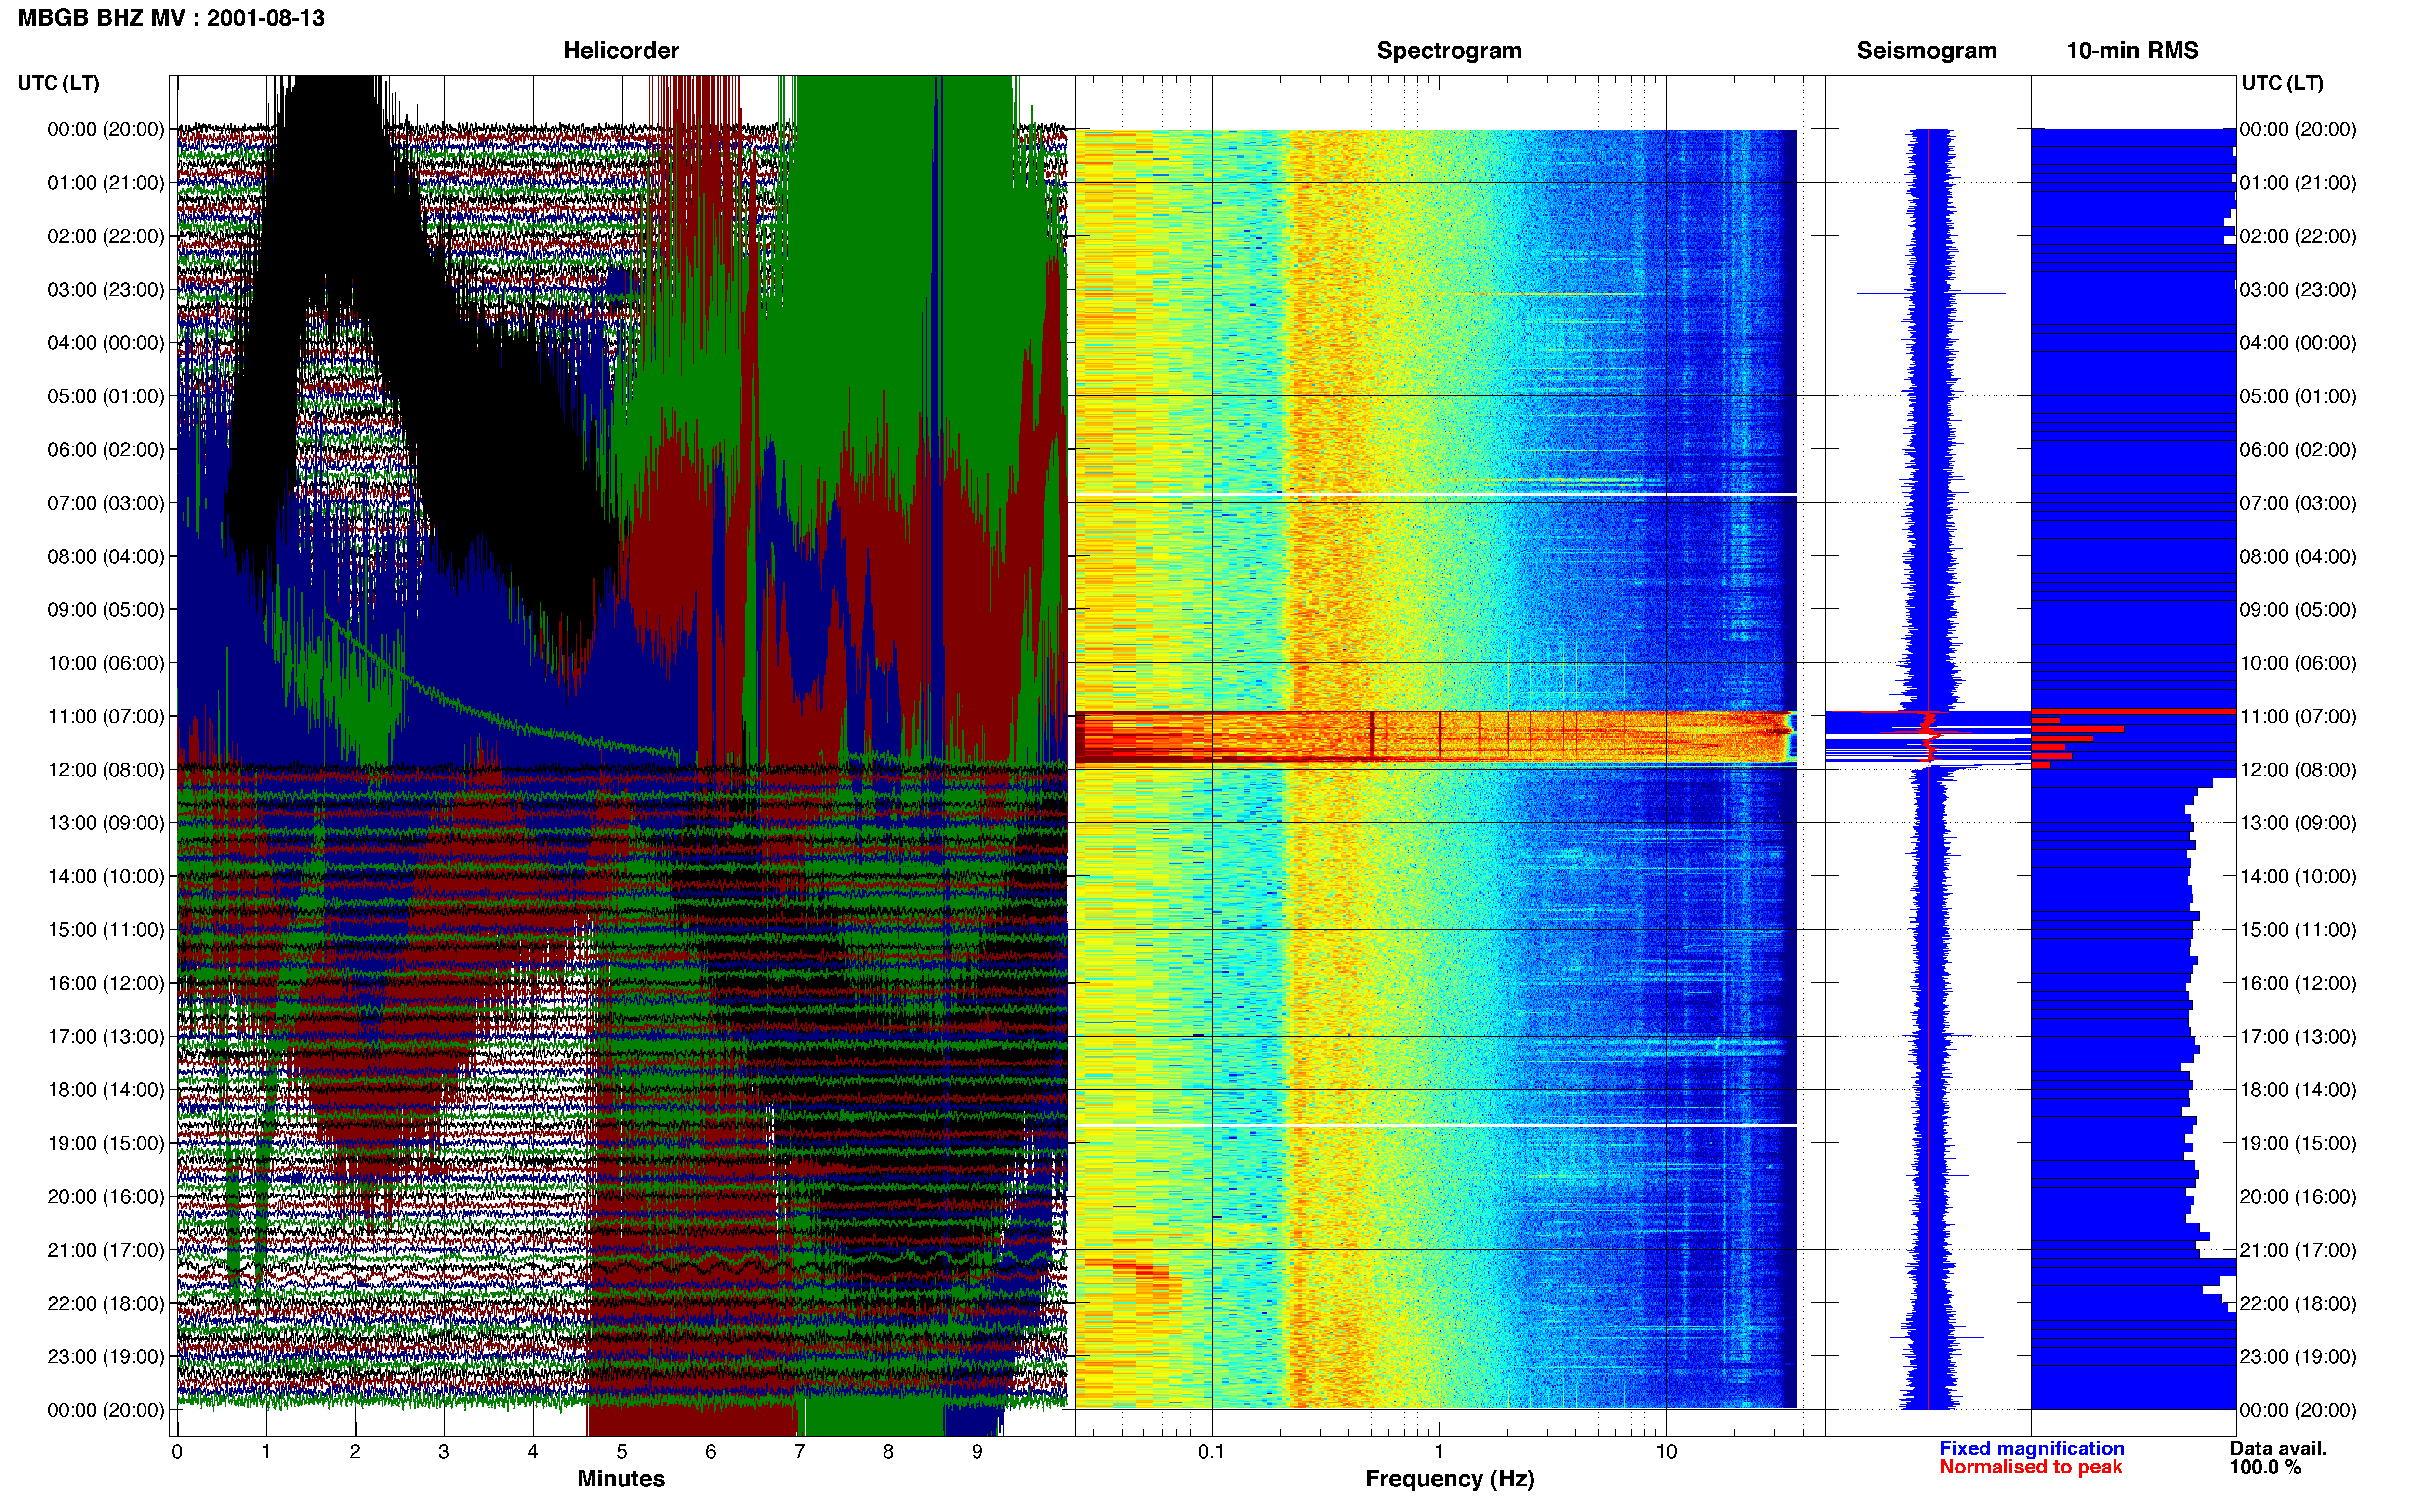The height and width of the screenshot is (1512, 2418).
Task: Click the red waveform trace in the Seismogram panel
Action: point(1929,768)
